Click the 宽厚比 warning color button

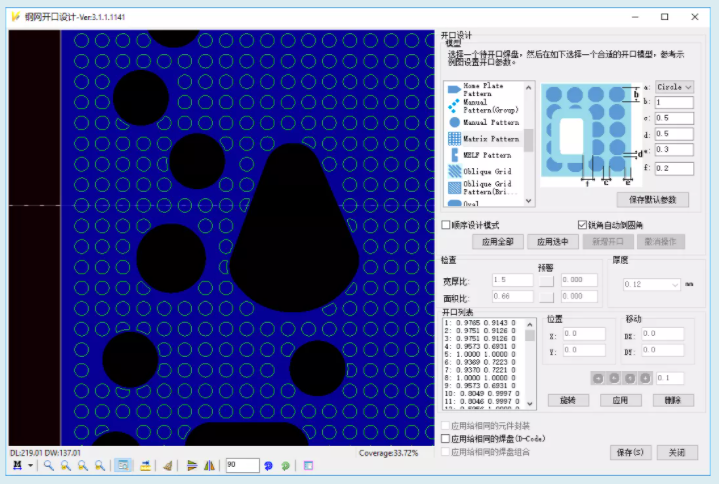pyautogui.click(x=546, y=280)
